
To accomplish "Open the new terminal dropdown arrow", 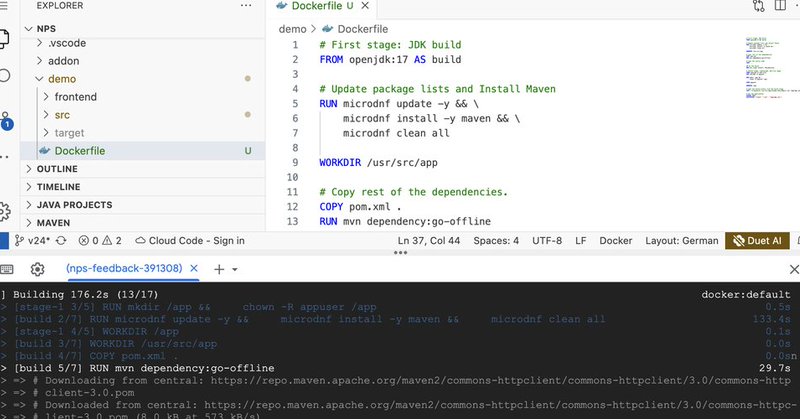I will pyautogui.click(x=235, y=269).
